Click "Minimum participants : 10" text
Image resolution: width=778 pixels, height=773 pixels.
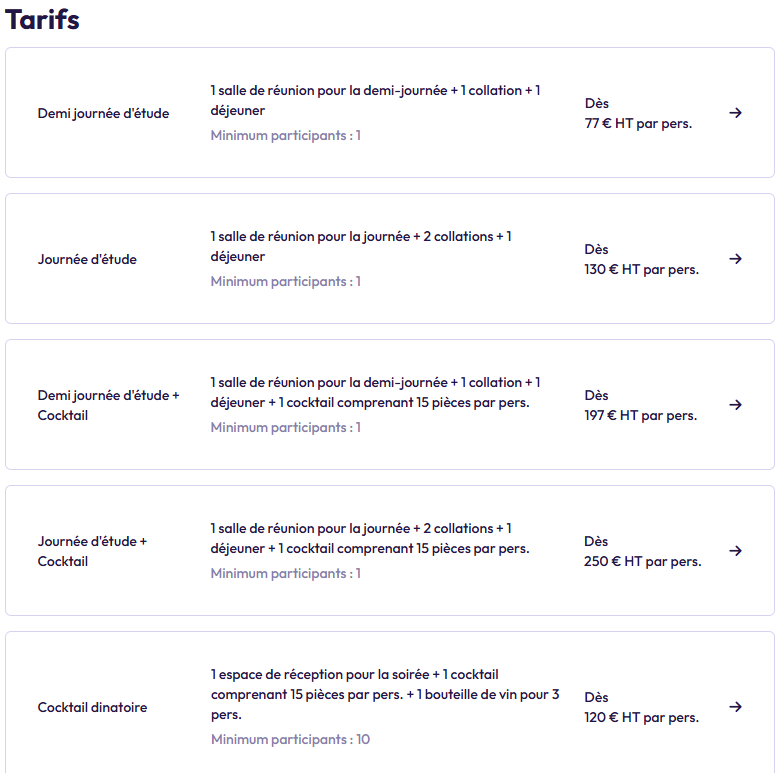click(290, 740)
